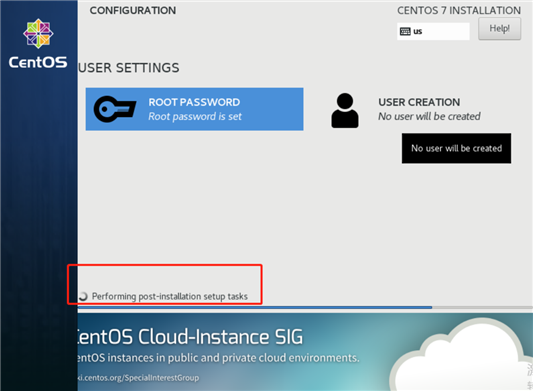Click the user creation person icon

345,110
